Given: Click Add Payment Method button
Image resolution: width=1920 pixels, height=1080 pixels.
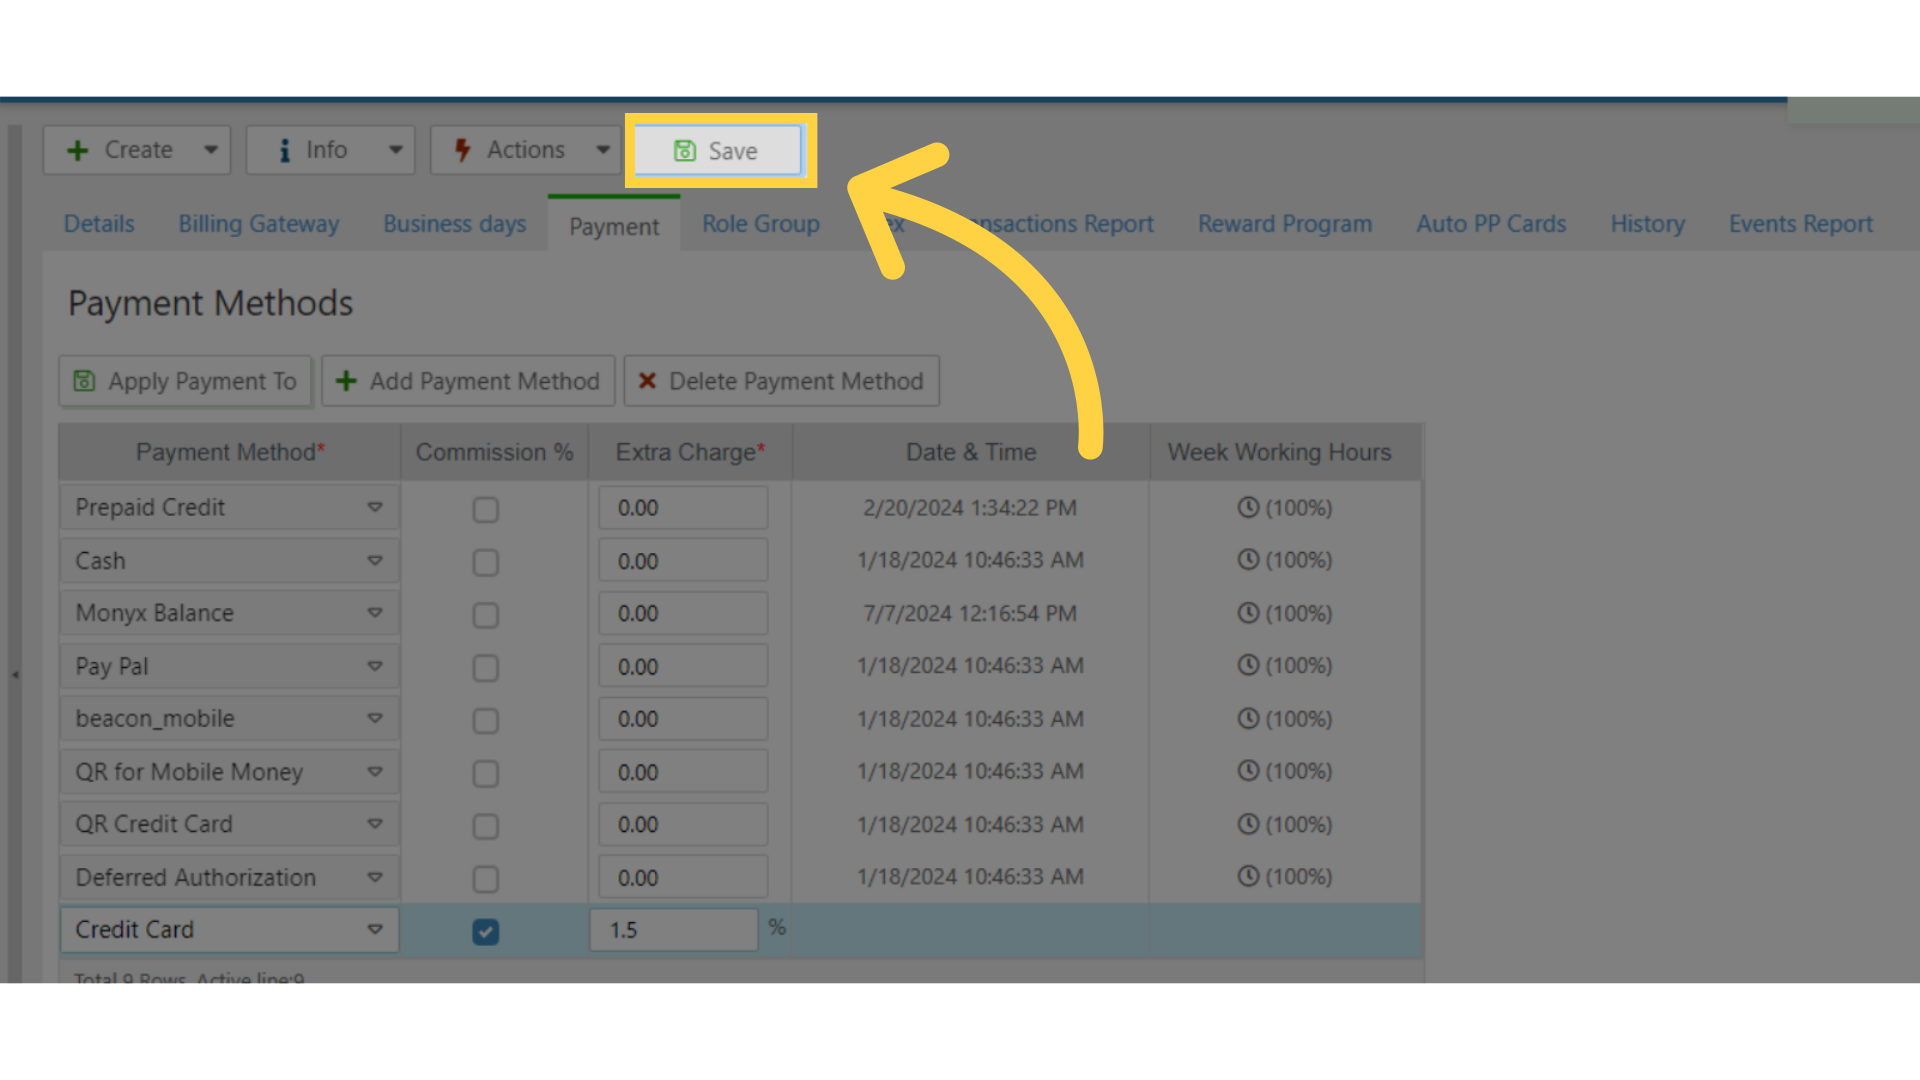Looking at the screenshot, I should point(468,381).
